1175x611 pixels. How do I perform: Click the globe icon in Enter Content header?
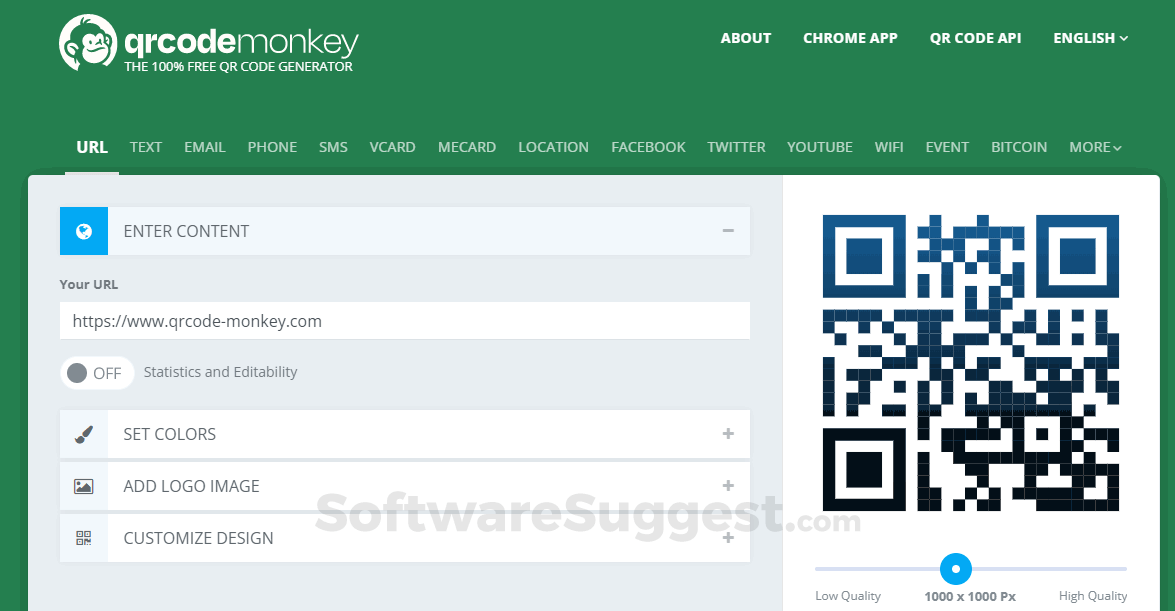coord(83,230)
